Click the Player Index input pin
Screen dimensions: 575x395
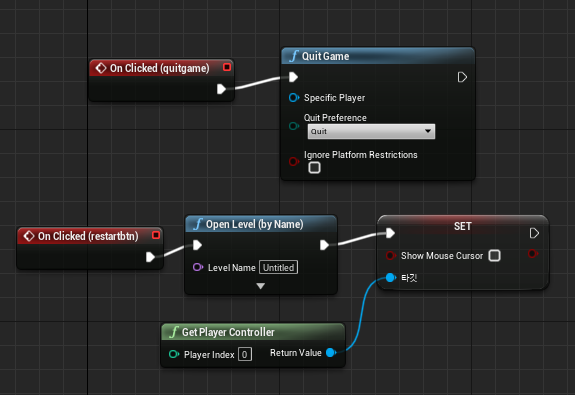point(173,354)
